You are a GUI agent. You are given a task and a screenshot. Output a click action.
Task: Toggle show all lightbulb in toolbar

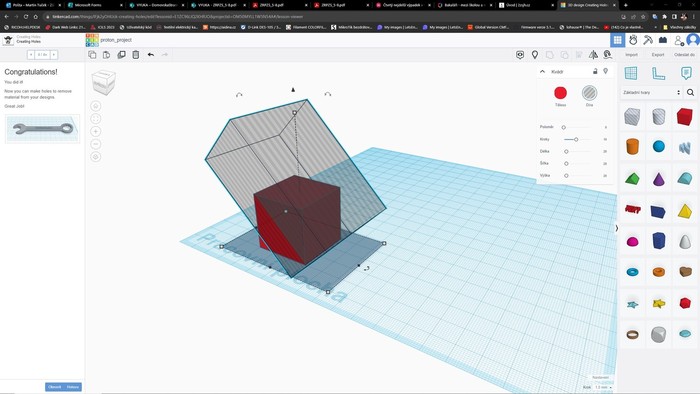(x=535, y=54)
